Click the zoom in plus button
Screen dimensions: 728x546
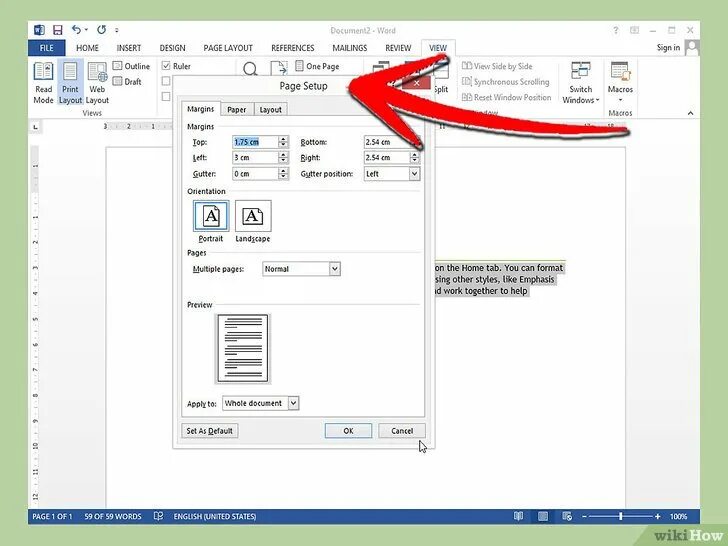click(657, 516)
